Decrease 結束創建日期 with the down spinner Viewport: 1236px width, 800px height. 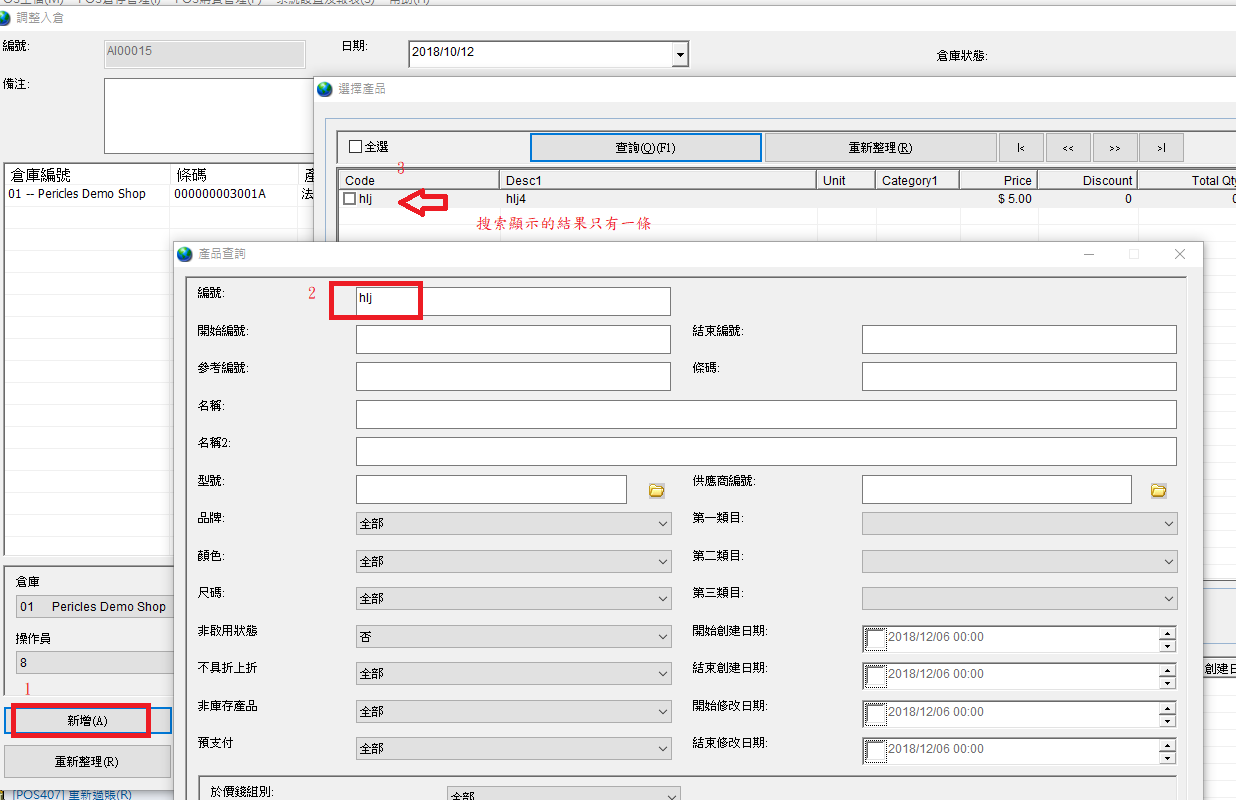[1167, 682]
